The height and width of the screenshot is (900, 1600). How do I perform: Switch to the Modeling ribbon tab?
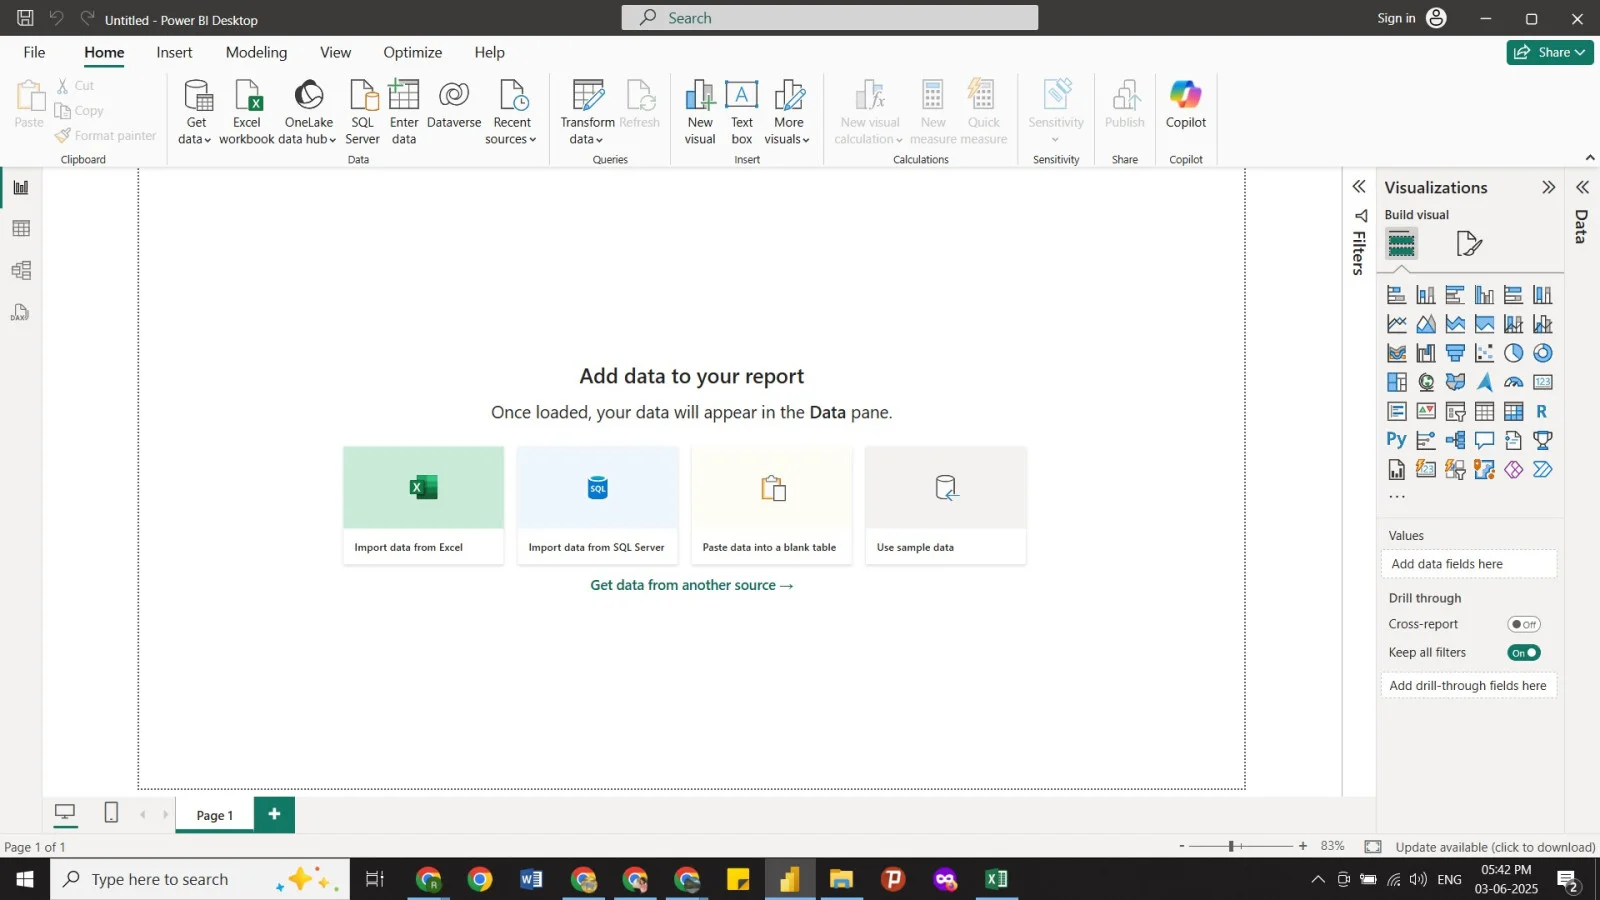click(256, 52)
